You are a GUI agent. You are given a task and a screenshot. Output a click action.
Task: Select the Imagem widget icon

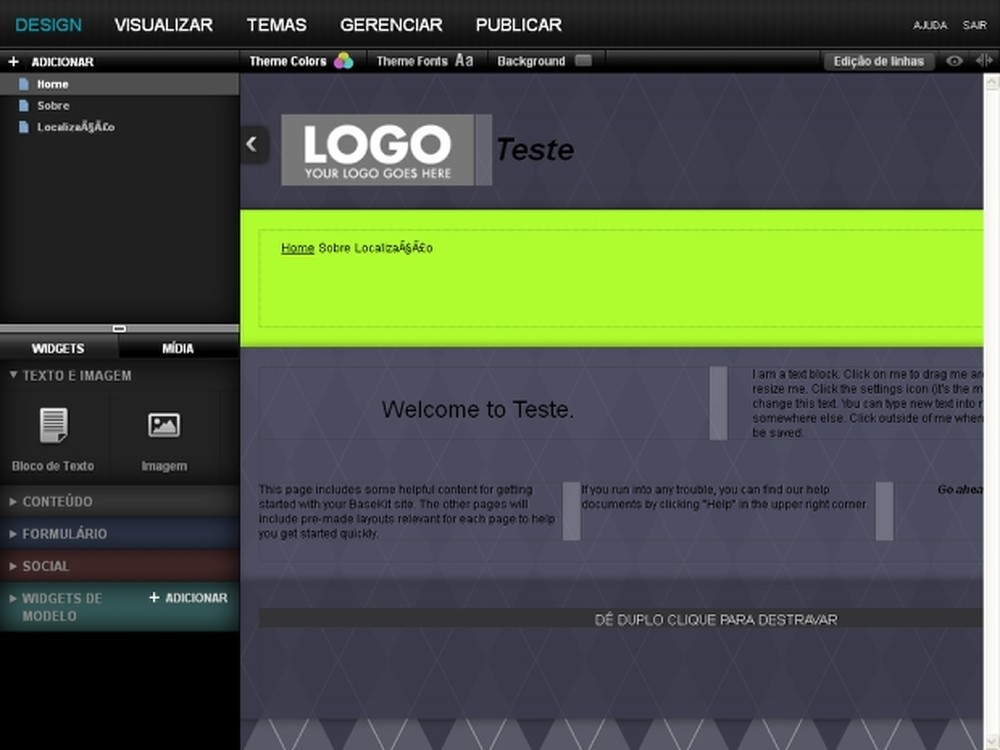(x=164, y=425)
